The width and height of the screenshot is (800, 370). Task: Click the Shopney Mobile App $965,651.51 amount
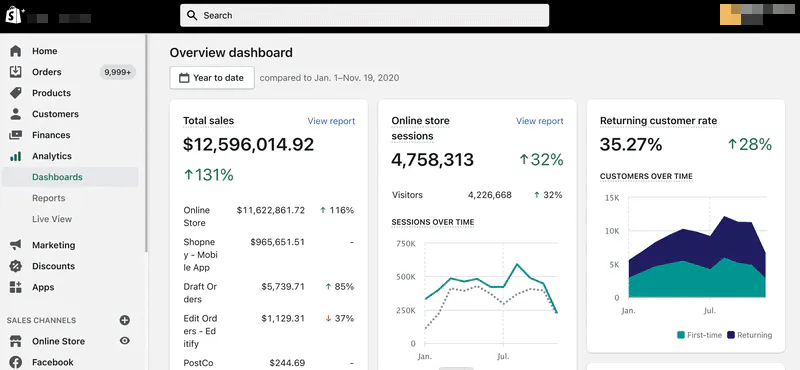pyautogui.click(x=277, y=242)
